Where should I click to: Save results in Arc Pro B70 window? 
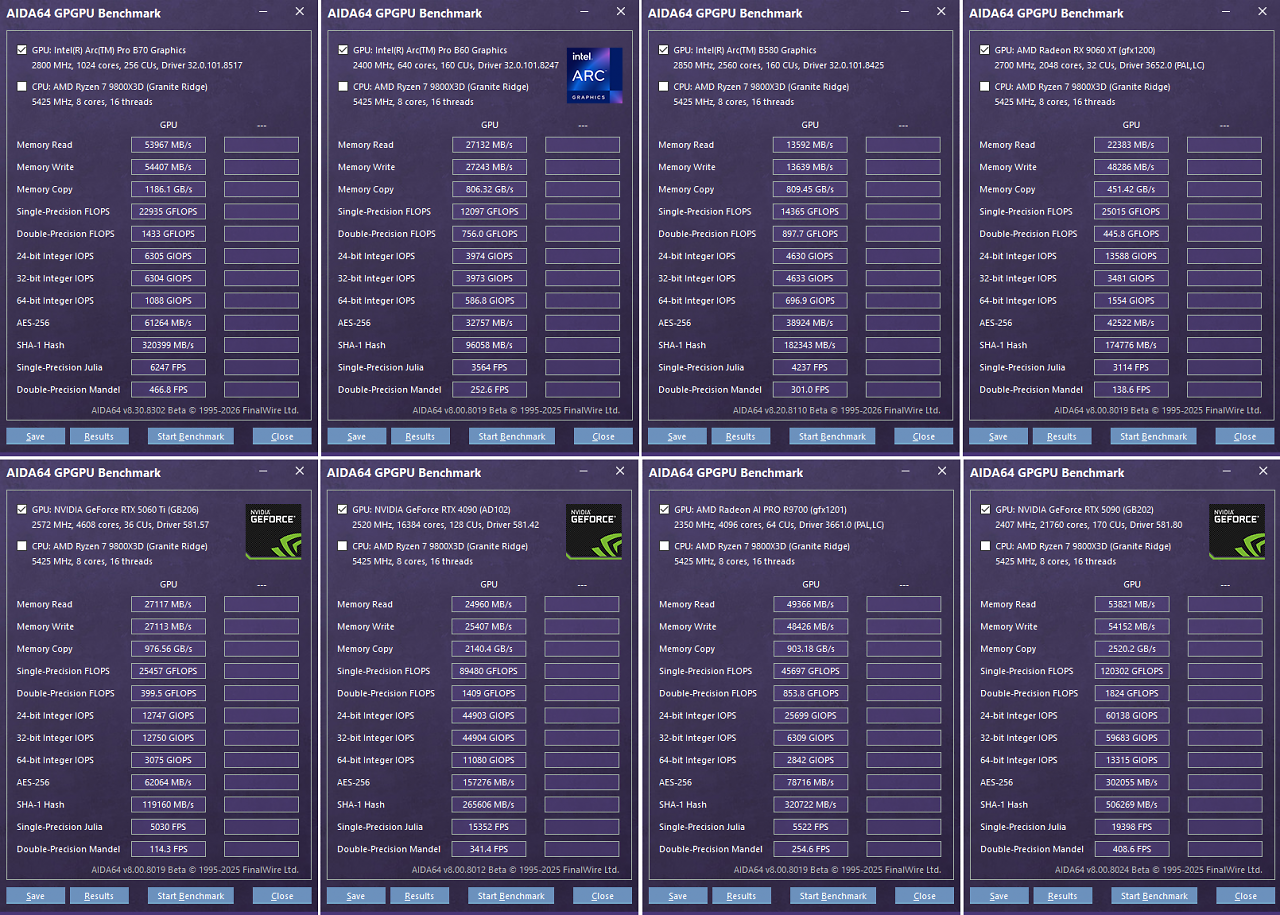(35, 436)
